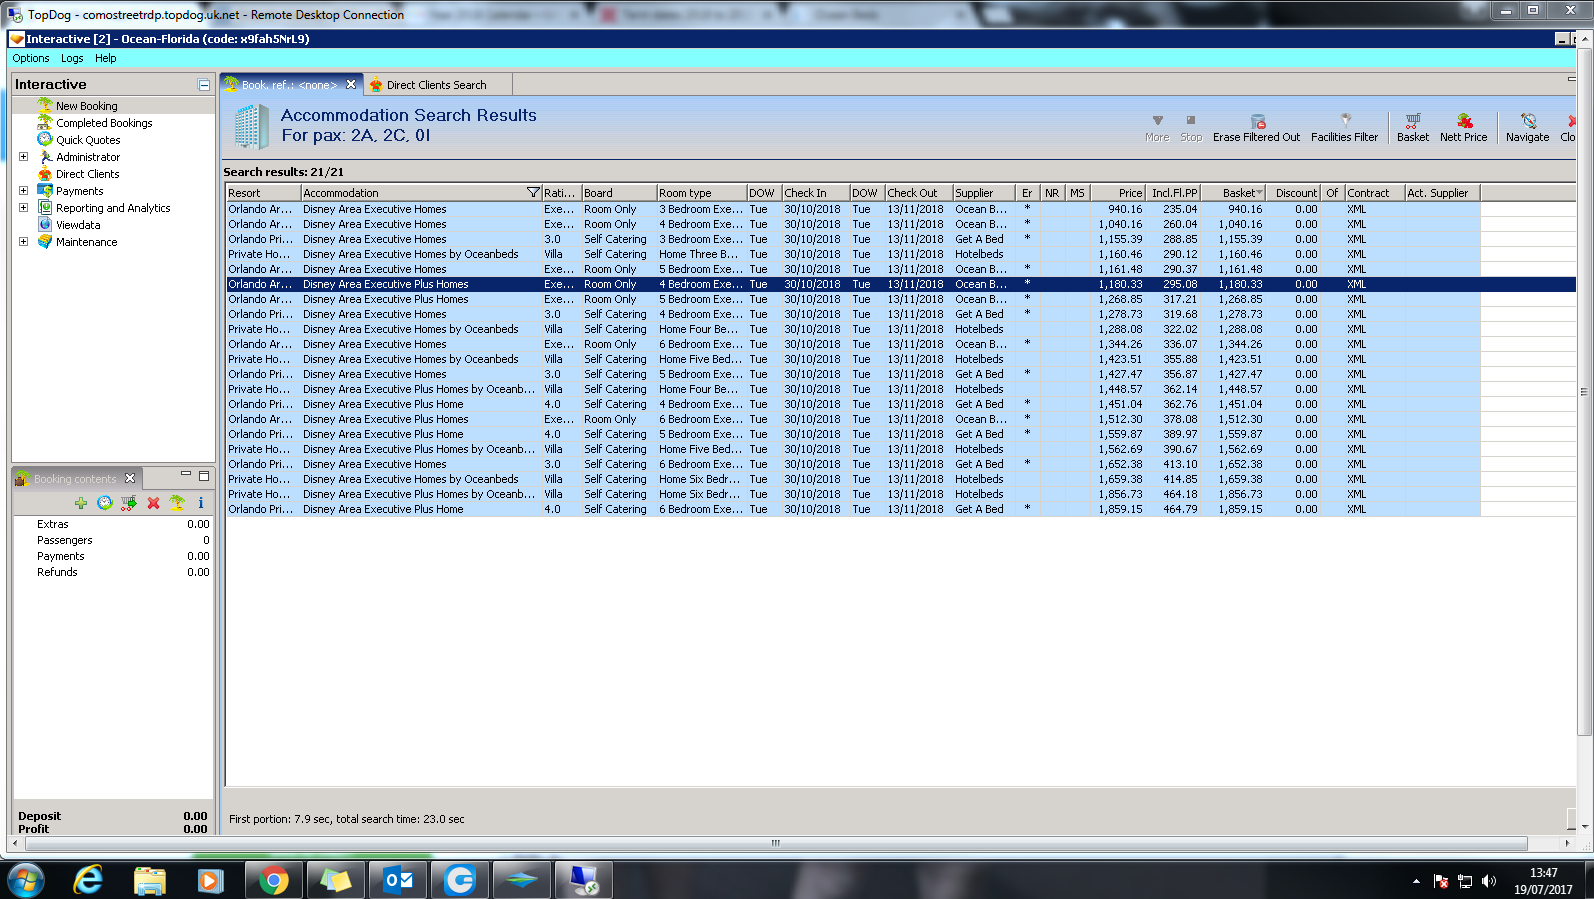Open the Options menu
1594x899 pixels.
tap(31, 58)
